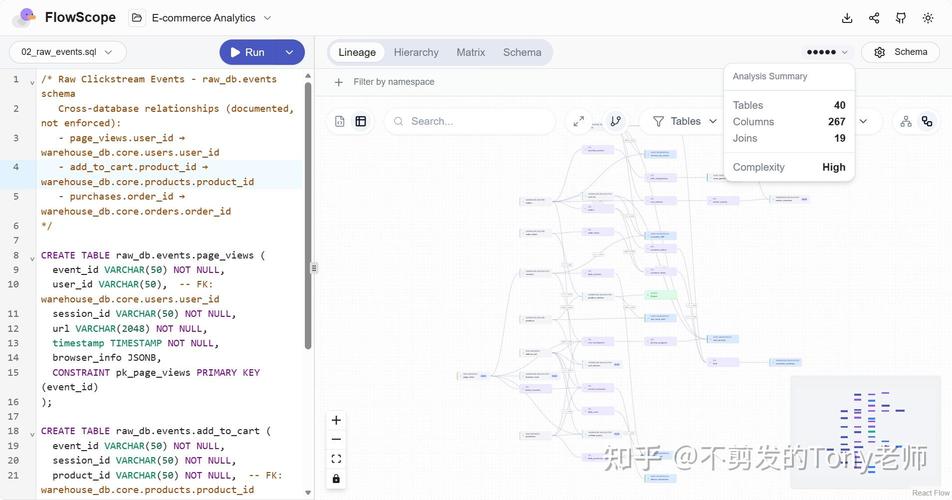Viewport: 952px width, 500px height.
Task: Click the code editor vertical scrollbar thumb
Action: (308, 215)
